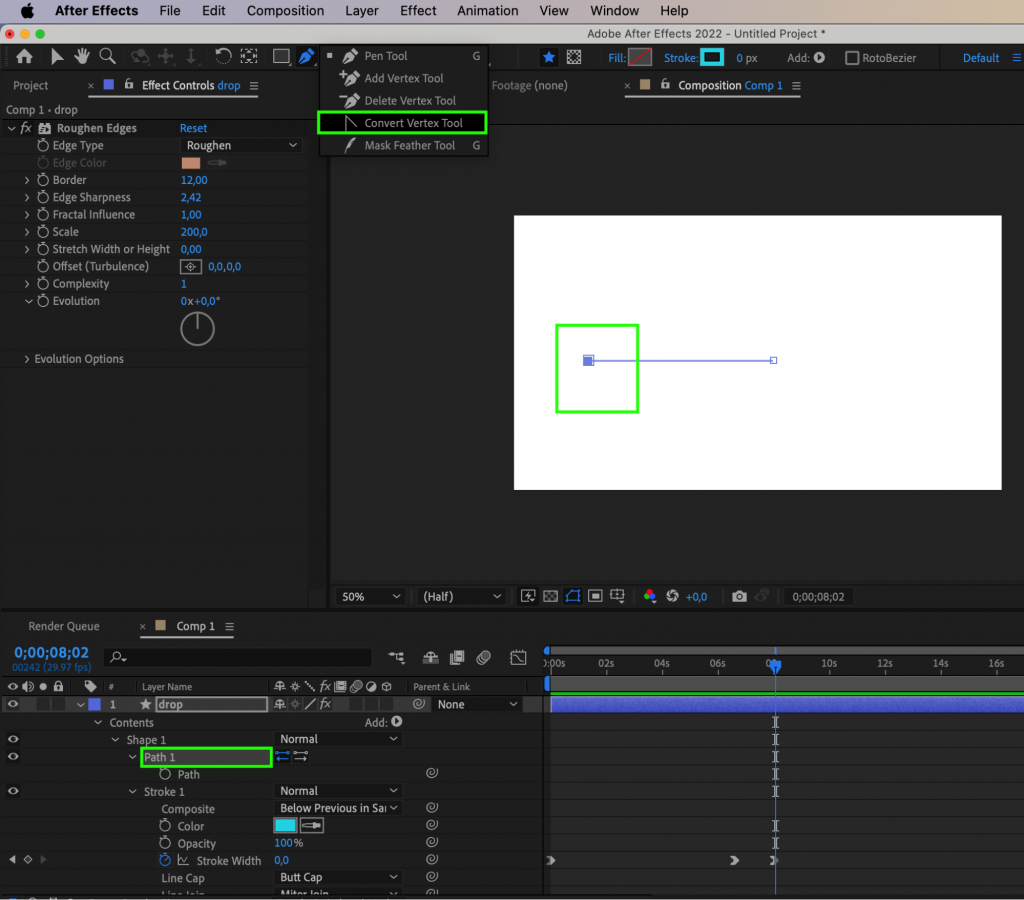Select the Selection tool (arrow) in the toolbar
Viewport: 1024px width, 900px height.
click(57, 57)
